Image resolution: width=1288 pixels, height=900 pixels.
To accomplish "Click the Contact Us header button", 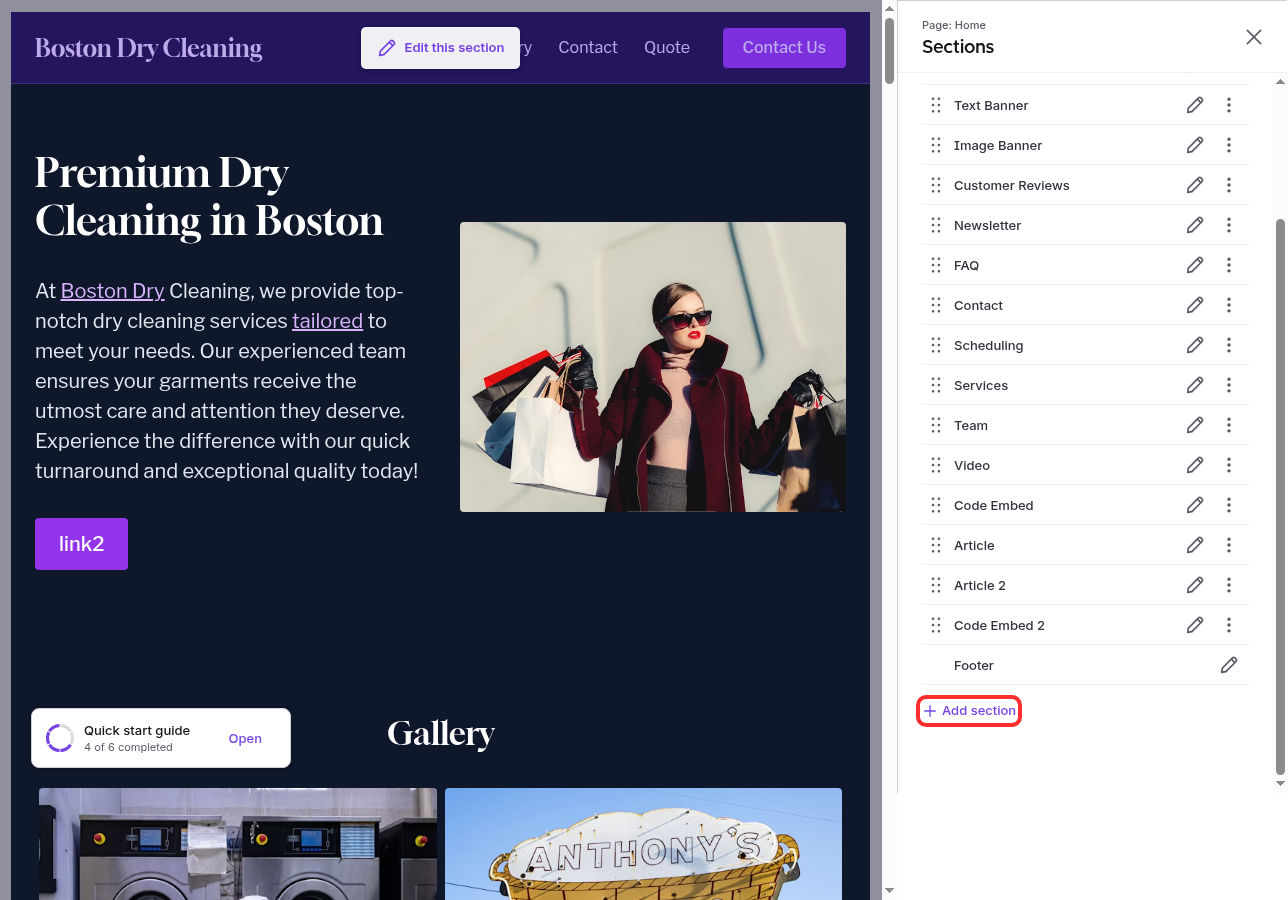I will [784, 48].
